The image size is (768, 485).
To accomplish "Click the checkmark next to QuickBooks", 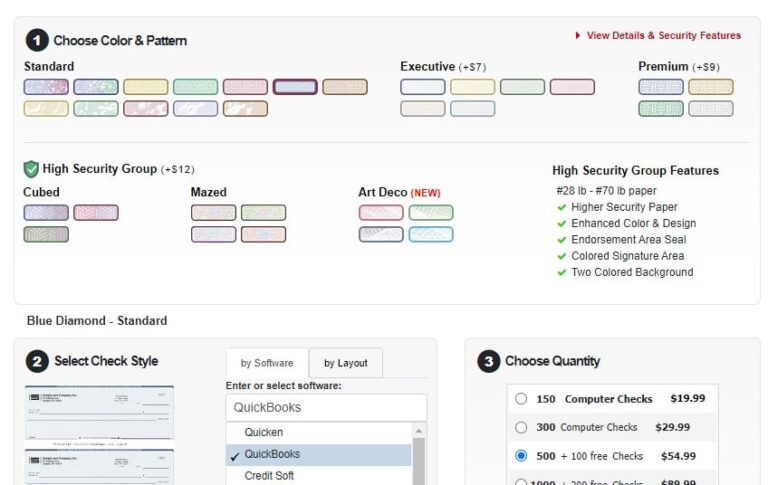I will 234,455.
